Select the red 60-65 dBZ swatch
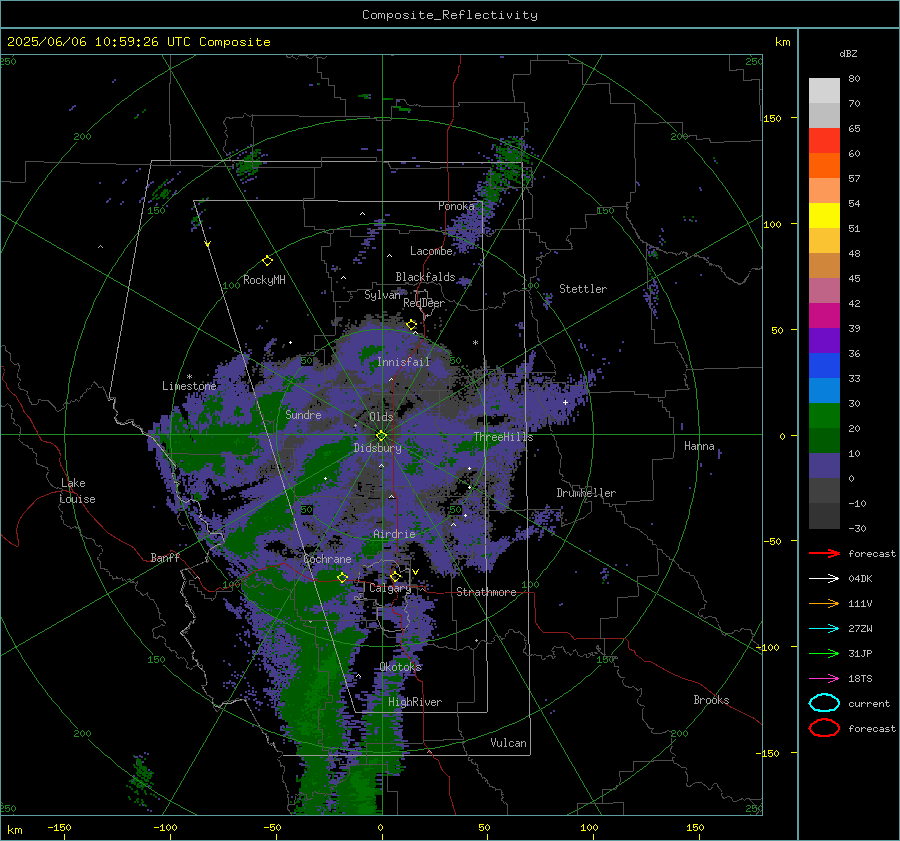 click(x=824, y=141)
